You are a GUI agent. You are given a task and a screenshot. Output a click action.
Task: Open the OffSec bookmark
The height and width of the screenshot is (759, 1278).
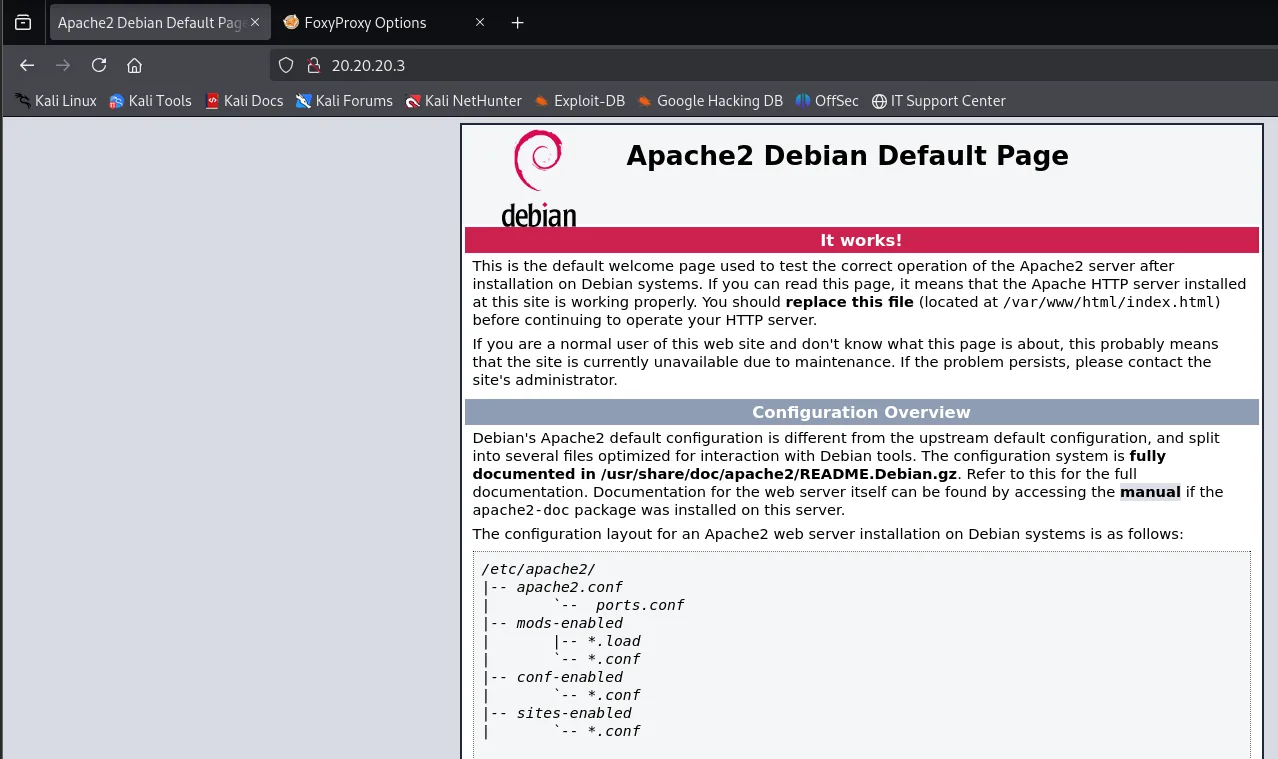coord(827,101)
